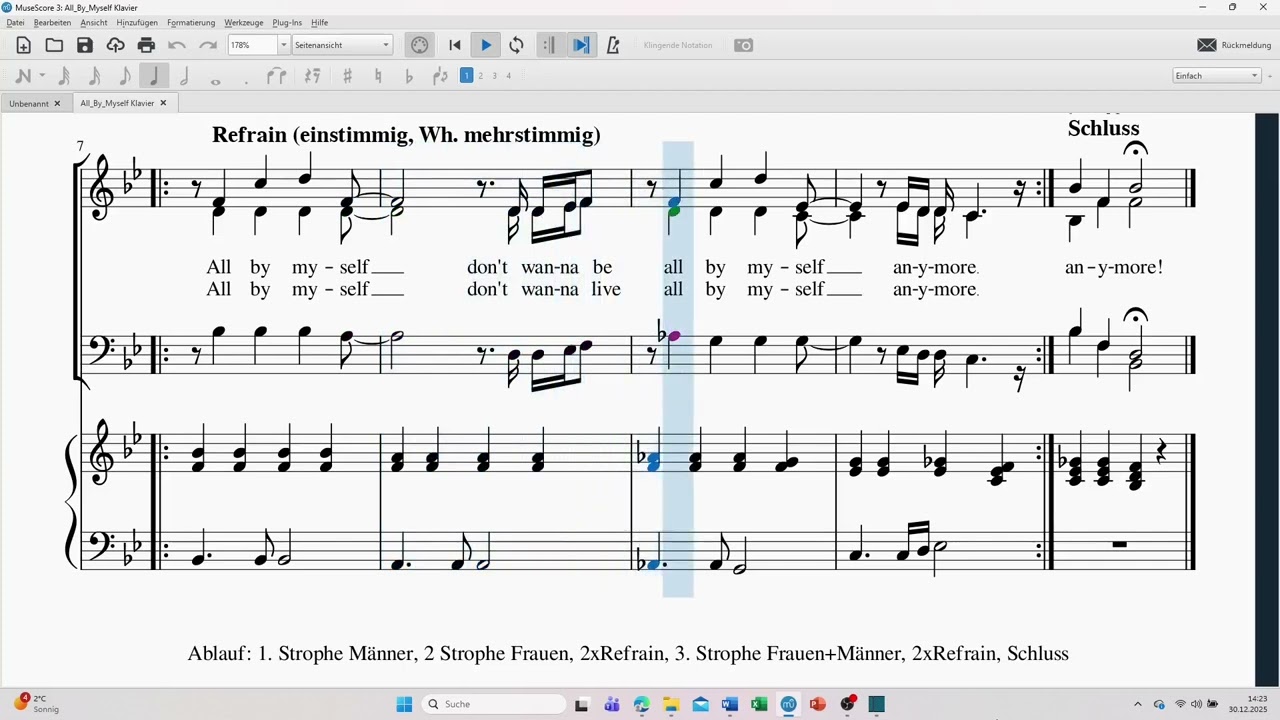Select whole note duration
This screenshot has width=1280, height=720.
215,80
